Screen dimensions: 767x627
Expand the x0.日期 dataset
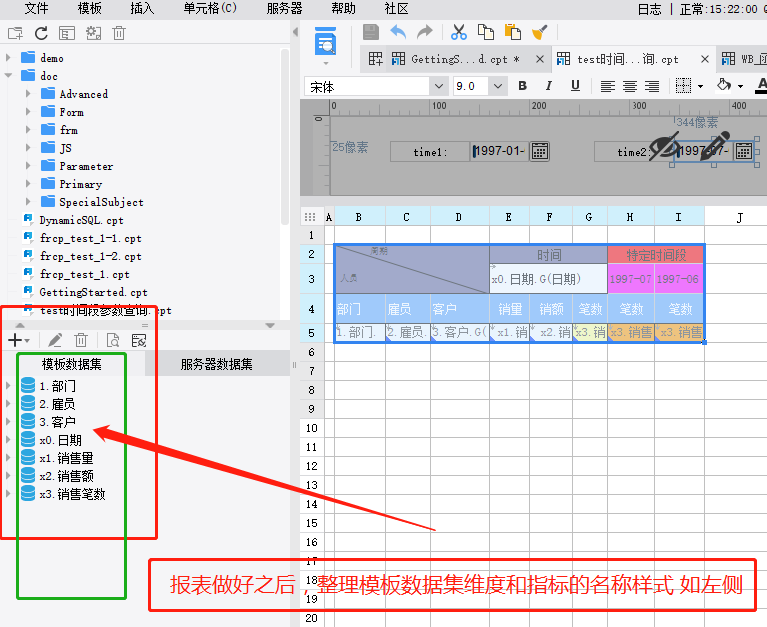(x=8, y=440)
